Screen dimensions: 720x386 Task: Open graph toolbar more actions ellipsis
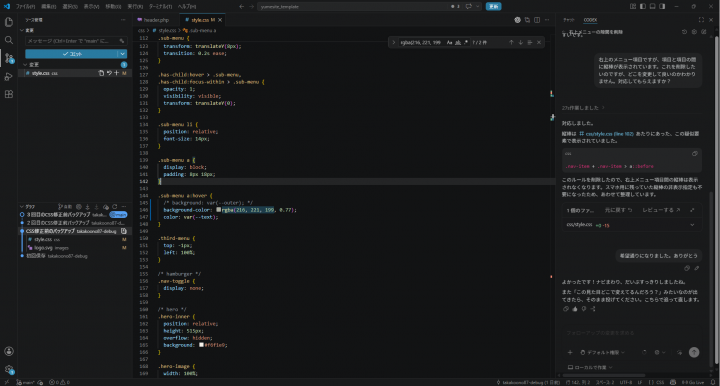[x=124, y=207]
